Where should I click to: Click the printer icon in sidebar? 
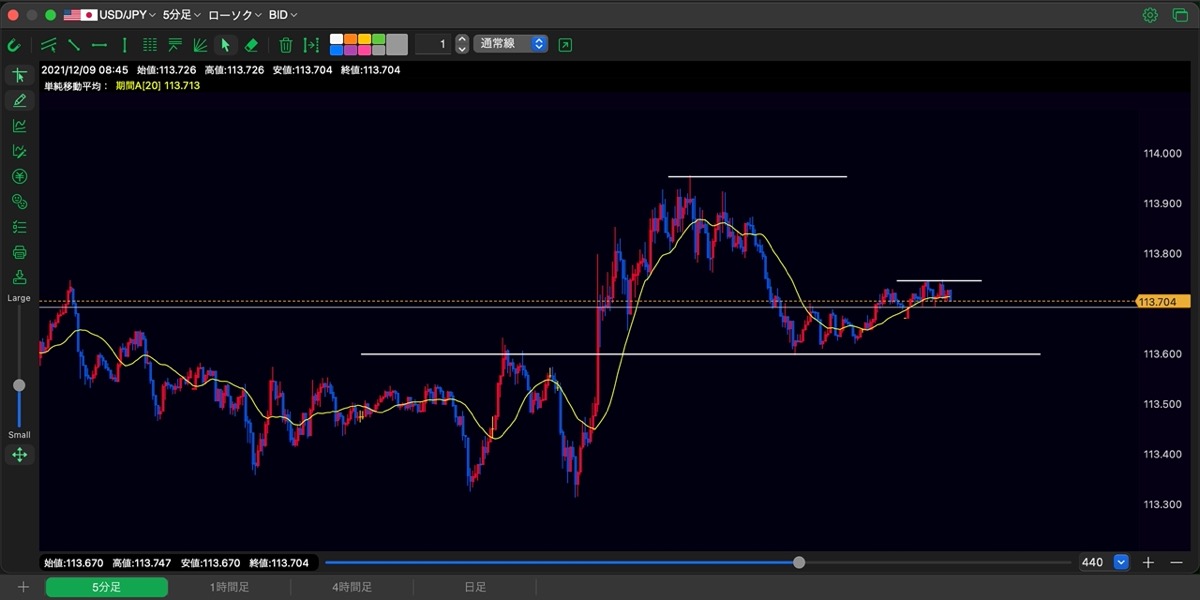point(19,252)
